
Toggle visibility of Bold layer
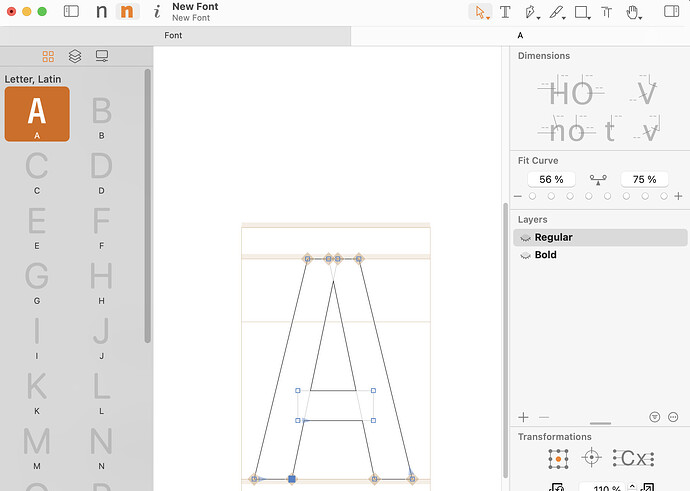tap(525, 255)
